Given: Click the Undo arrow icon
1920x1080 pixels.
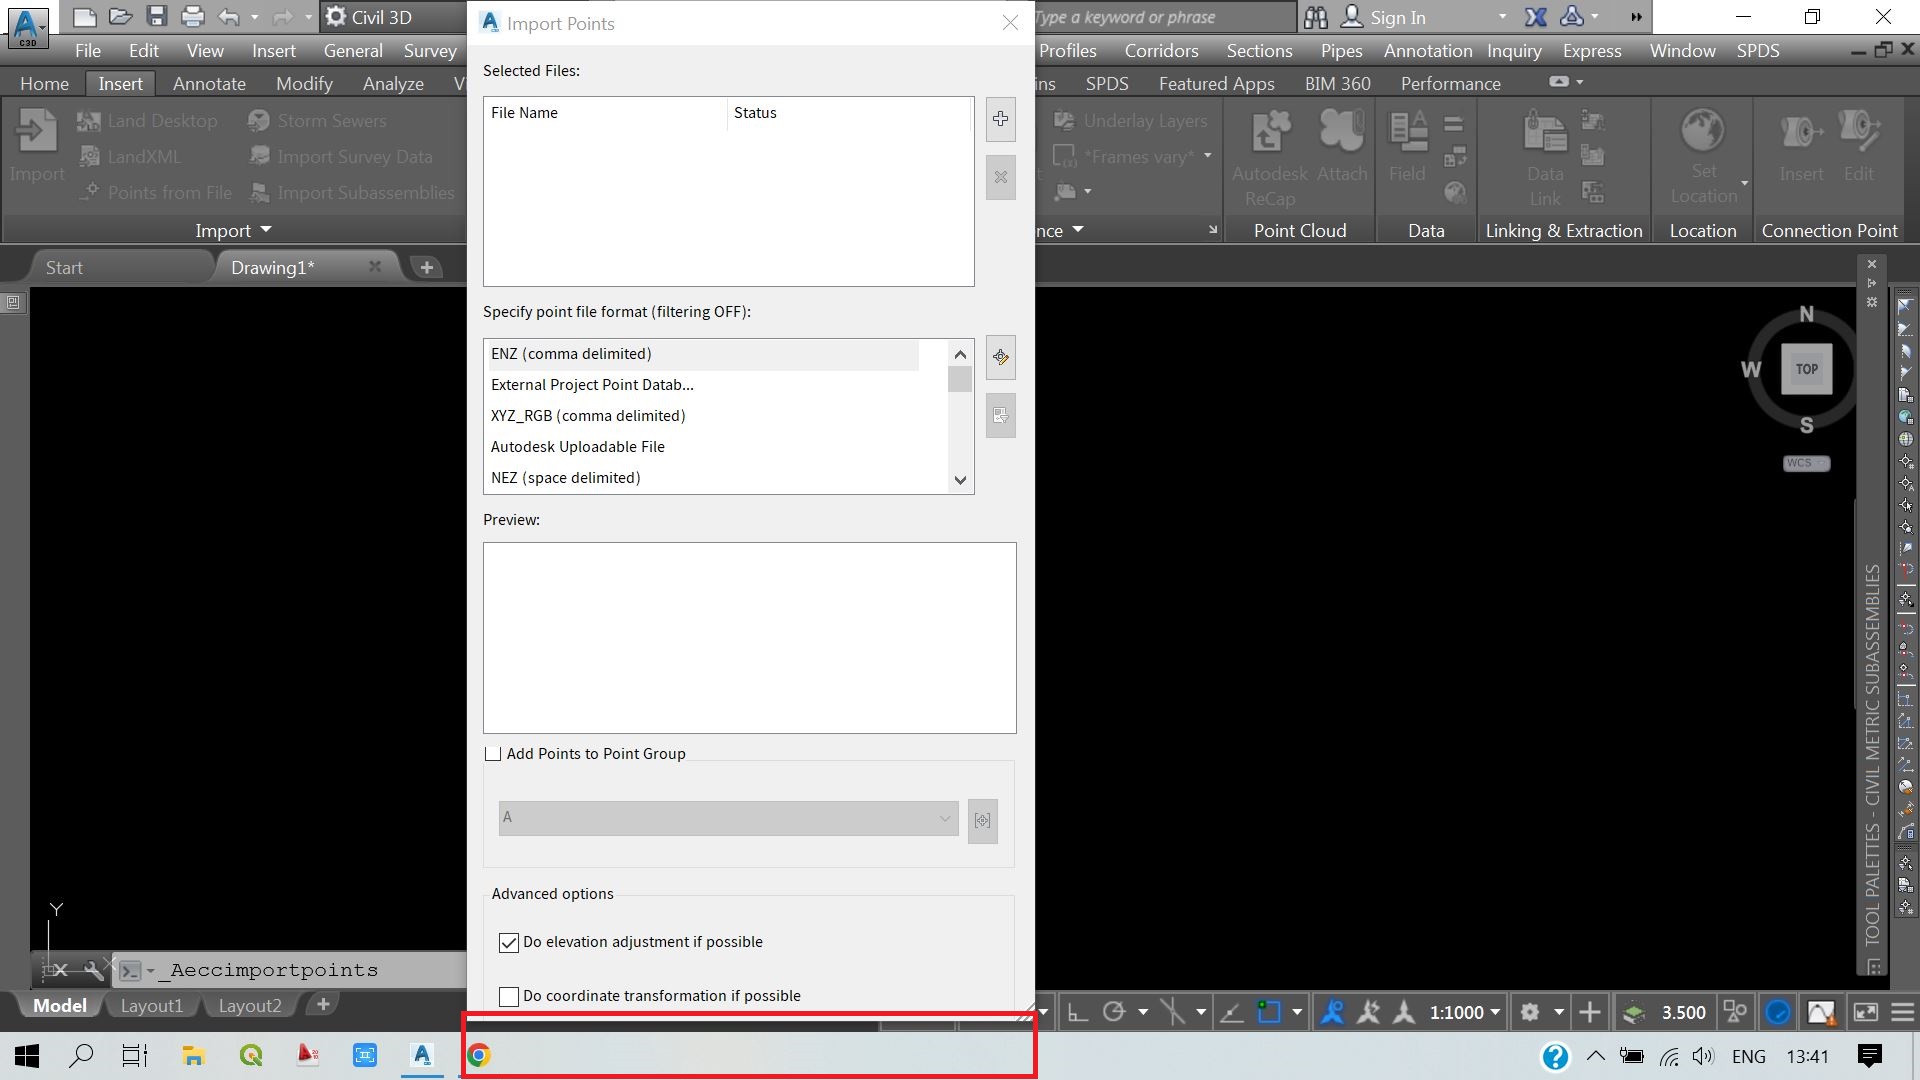Looking at the screenshot, I should tap(229, 16).
